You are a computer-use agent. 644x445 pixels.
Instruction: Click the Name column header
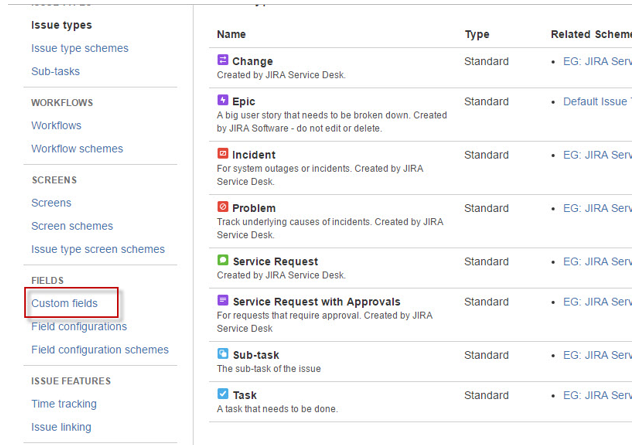click(231, 34)
